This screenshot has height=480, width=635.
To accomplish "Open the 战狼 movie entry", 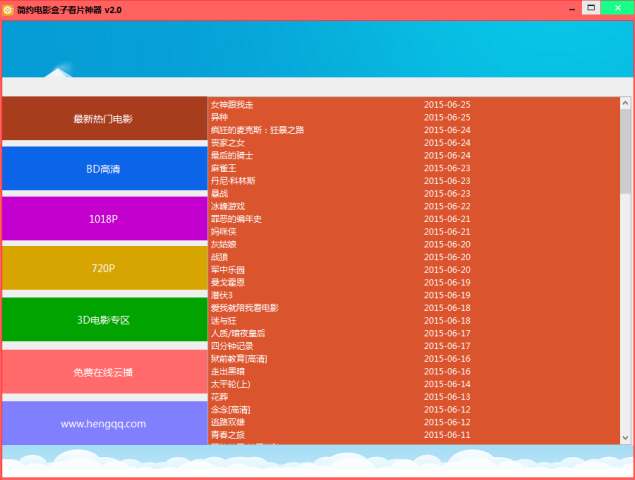I will 218,257.
